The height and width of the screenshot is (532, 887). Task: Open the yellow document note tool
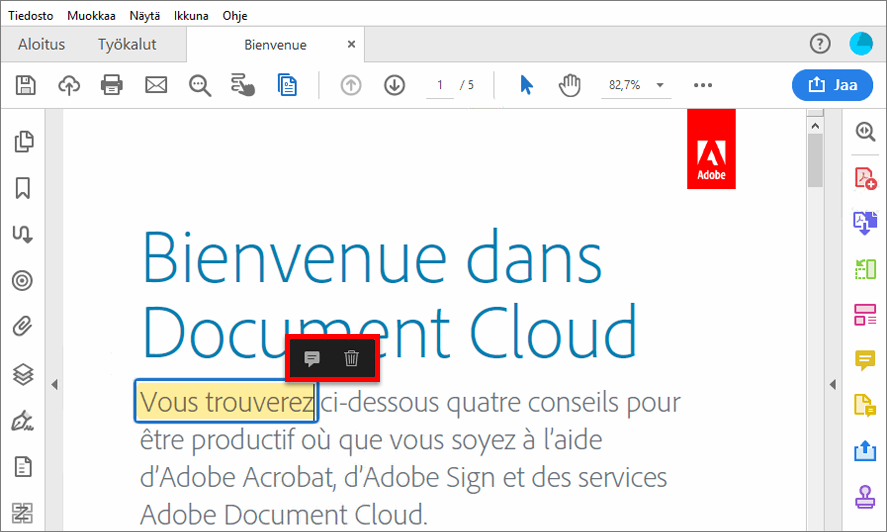(x=865, y=405)
